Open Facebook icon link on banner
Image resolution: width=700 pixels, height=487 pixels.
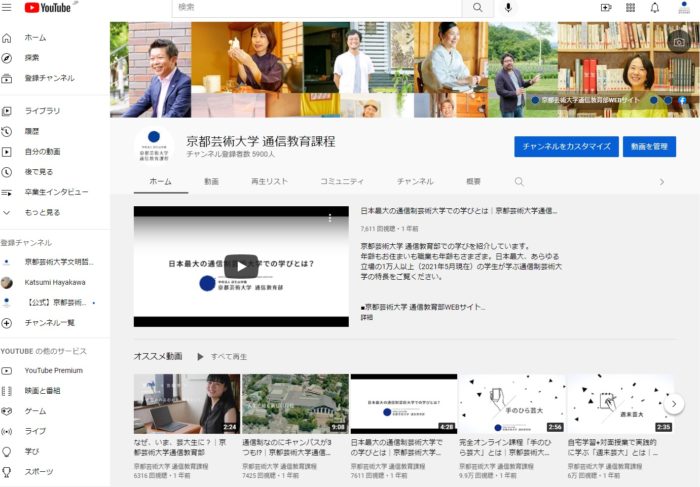coord(682,100)
